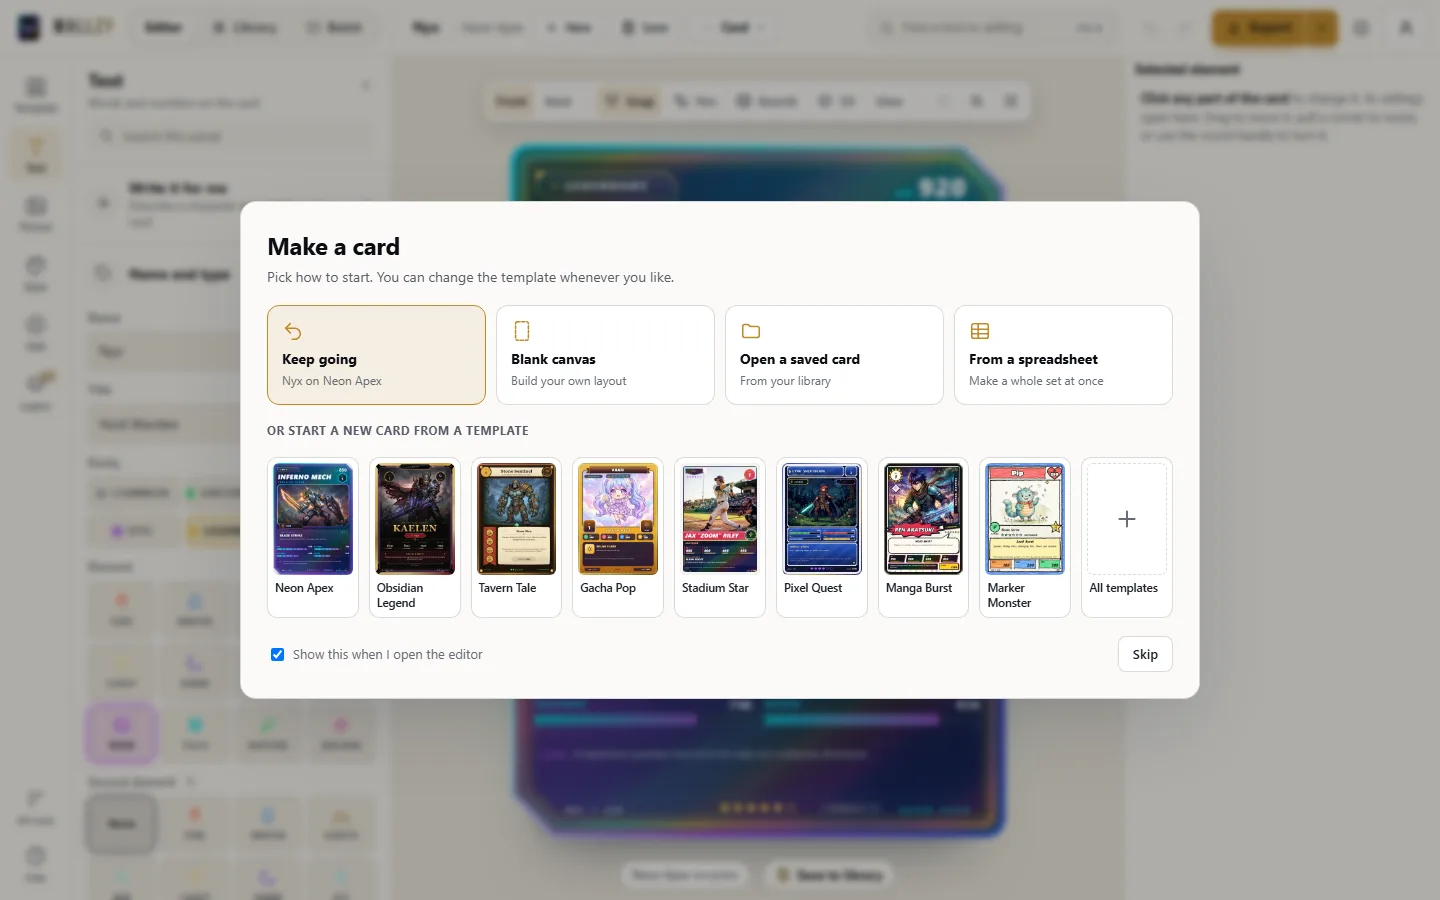Uncheck Show this when I open the editor

[x=277, y=655]
